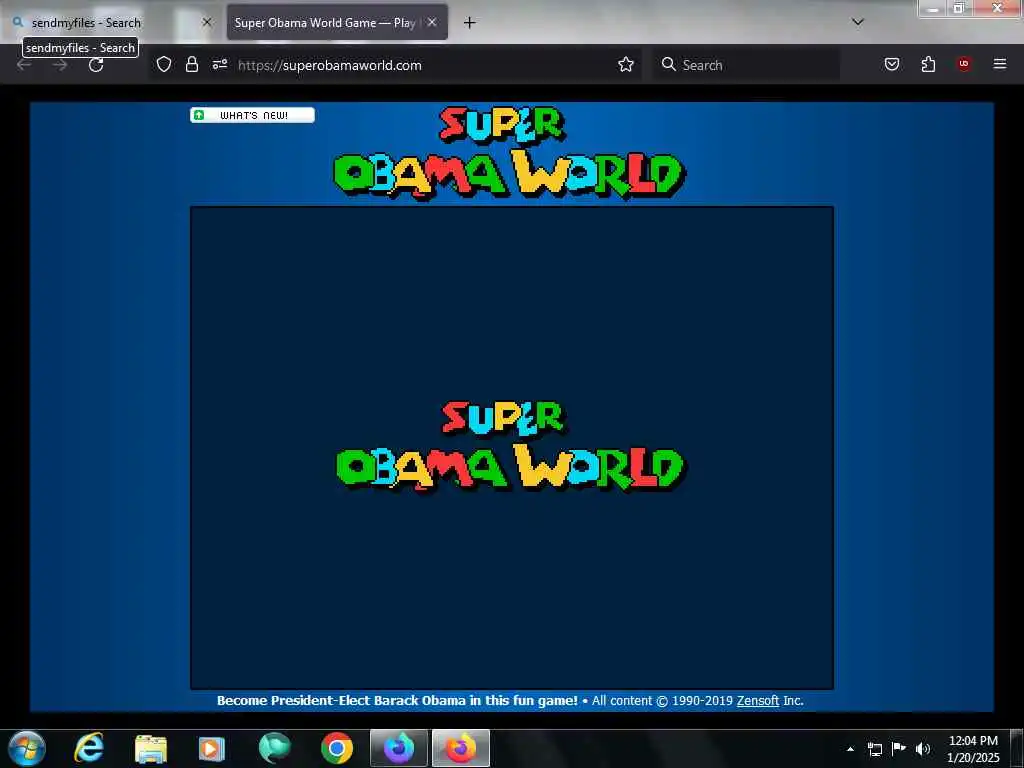Click the game area logo to start

pos(509,446)
